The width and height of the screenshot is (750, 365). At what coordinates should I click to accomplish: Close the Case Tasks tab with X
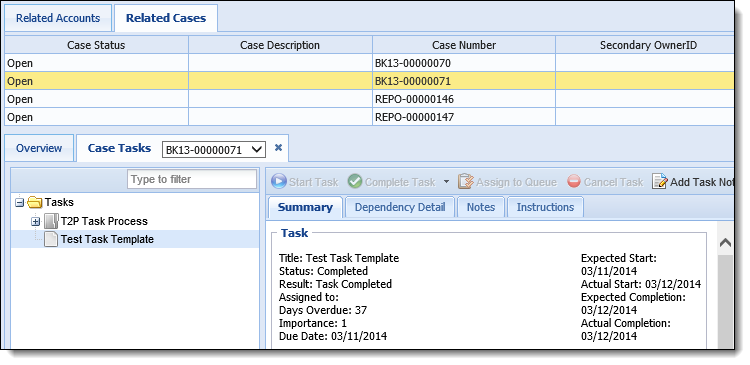pos(278,148)
